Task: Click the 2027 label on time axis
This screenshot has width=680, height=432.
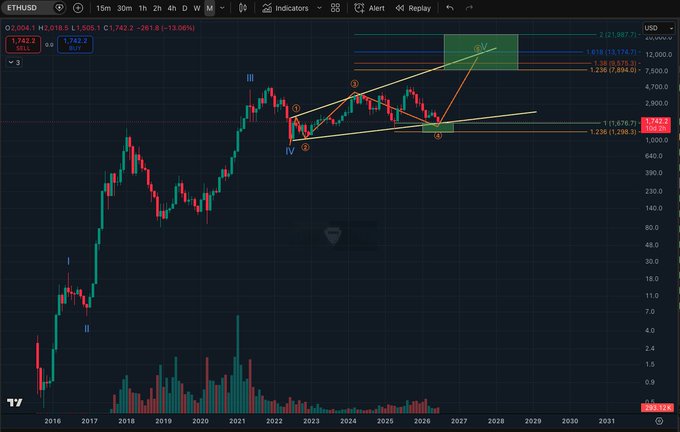Action: [459, 421]
